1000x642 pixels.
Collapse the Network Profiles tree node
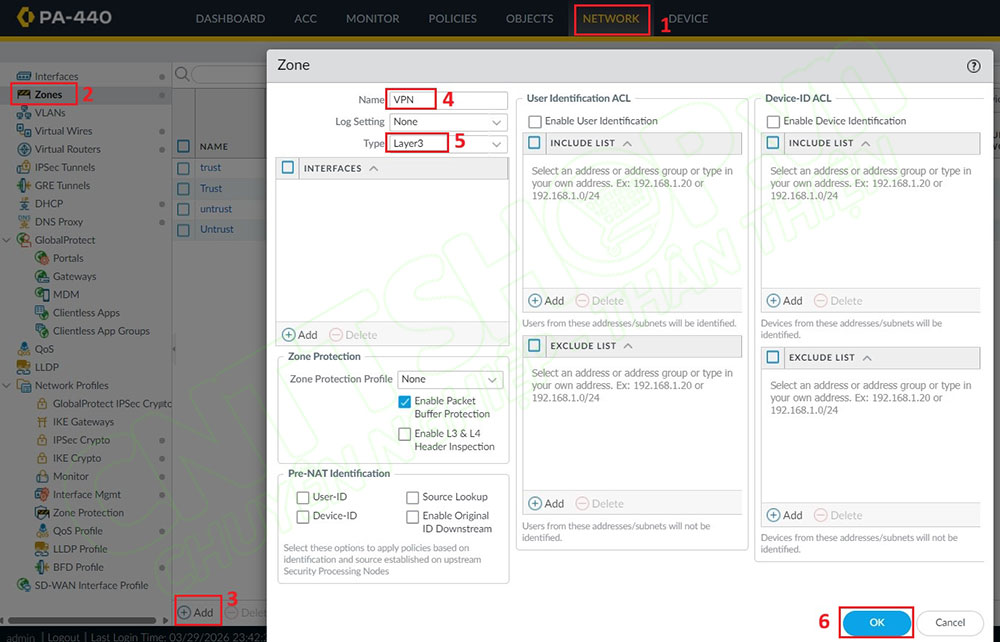[7, 386]
